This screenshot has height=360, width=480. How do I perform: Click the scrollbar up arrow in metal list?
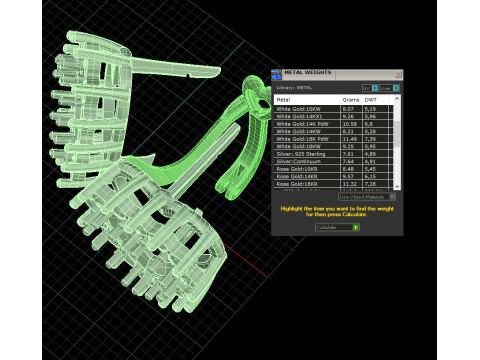(397, 99)
